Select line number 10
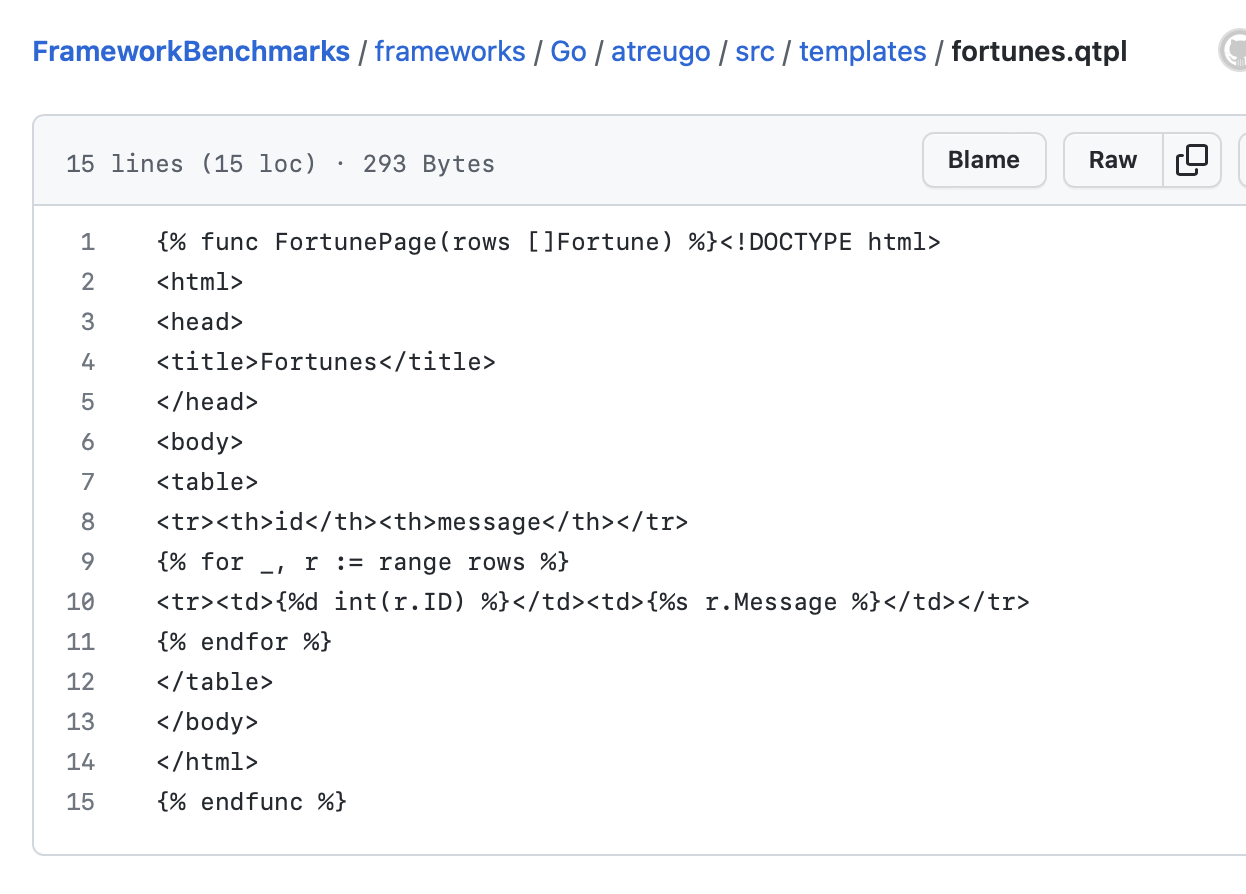The width and height of the screenshot is (1246, 894). point(81,602)
